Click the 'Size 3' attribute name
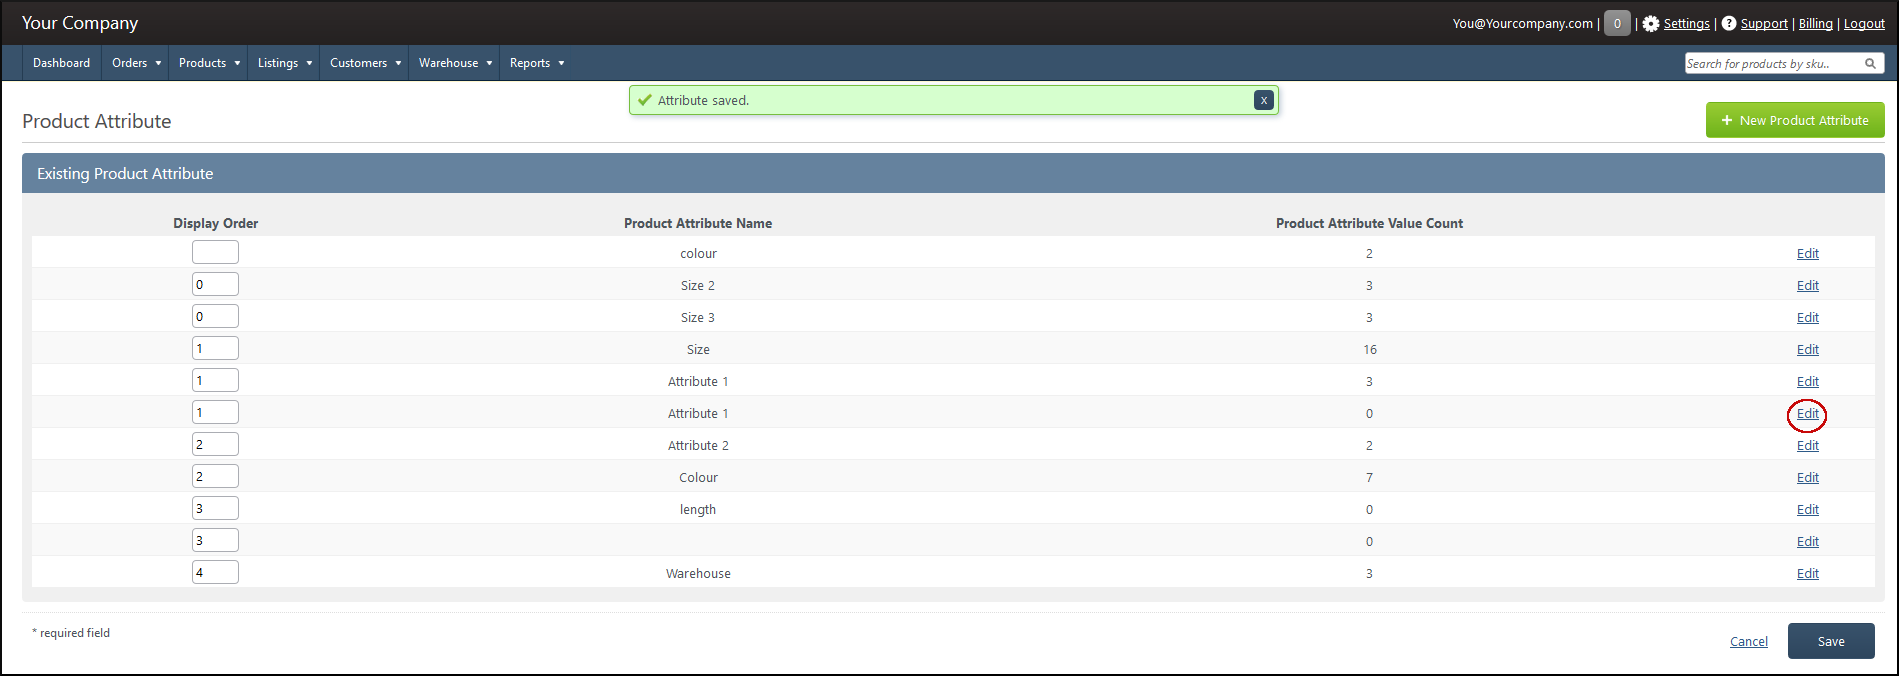1899x676 pixels. 698,317
